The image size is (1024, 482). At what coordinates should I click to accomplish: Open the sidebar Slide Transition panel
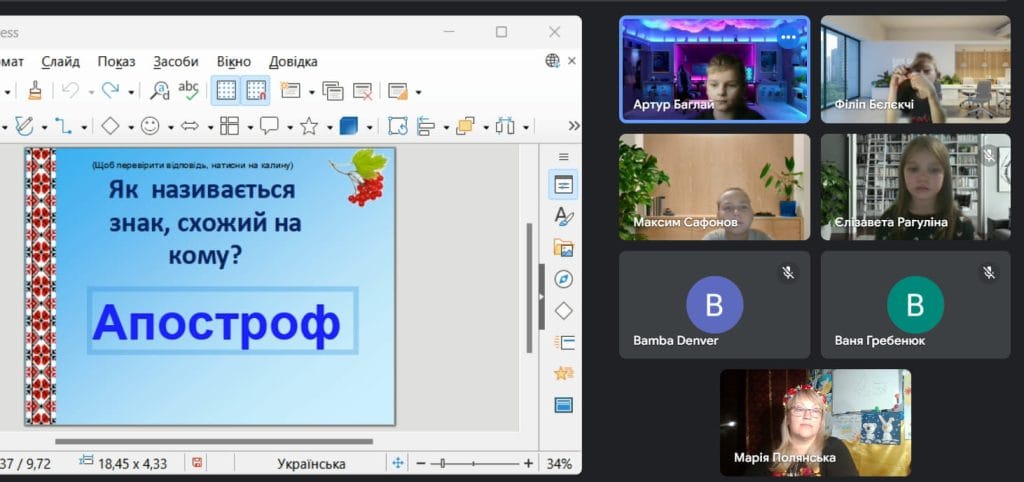tap(564, 342)
